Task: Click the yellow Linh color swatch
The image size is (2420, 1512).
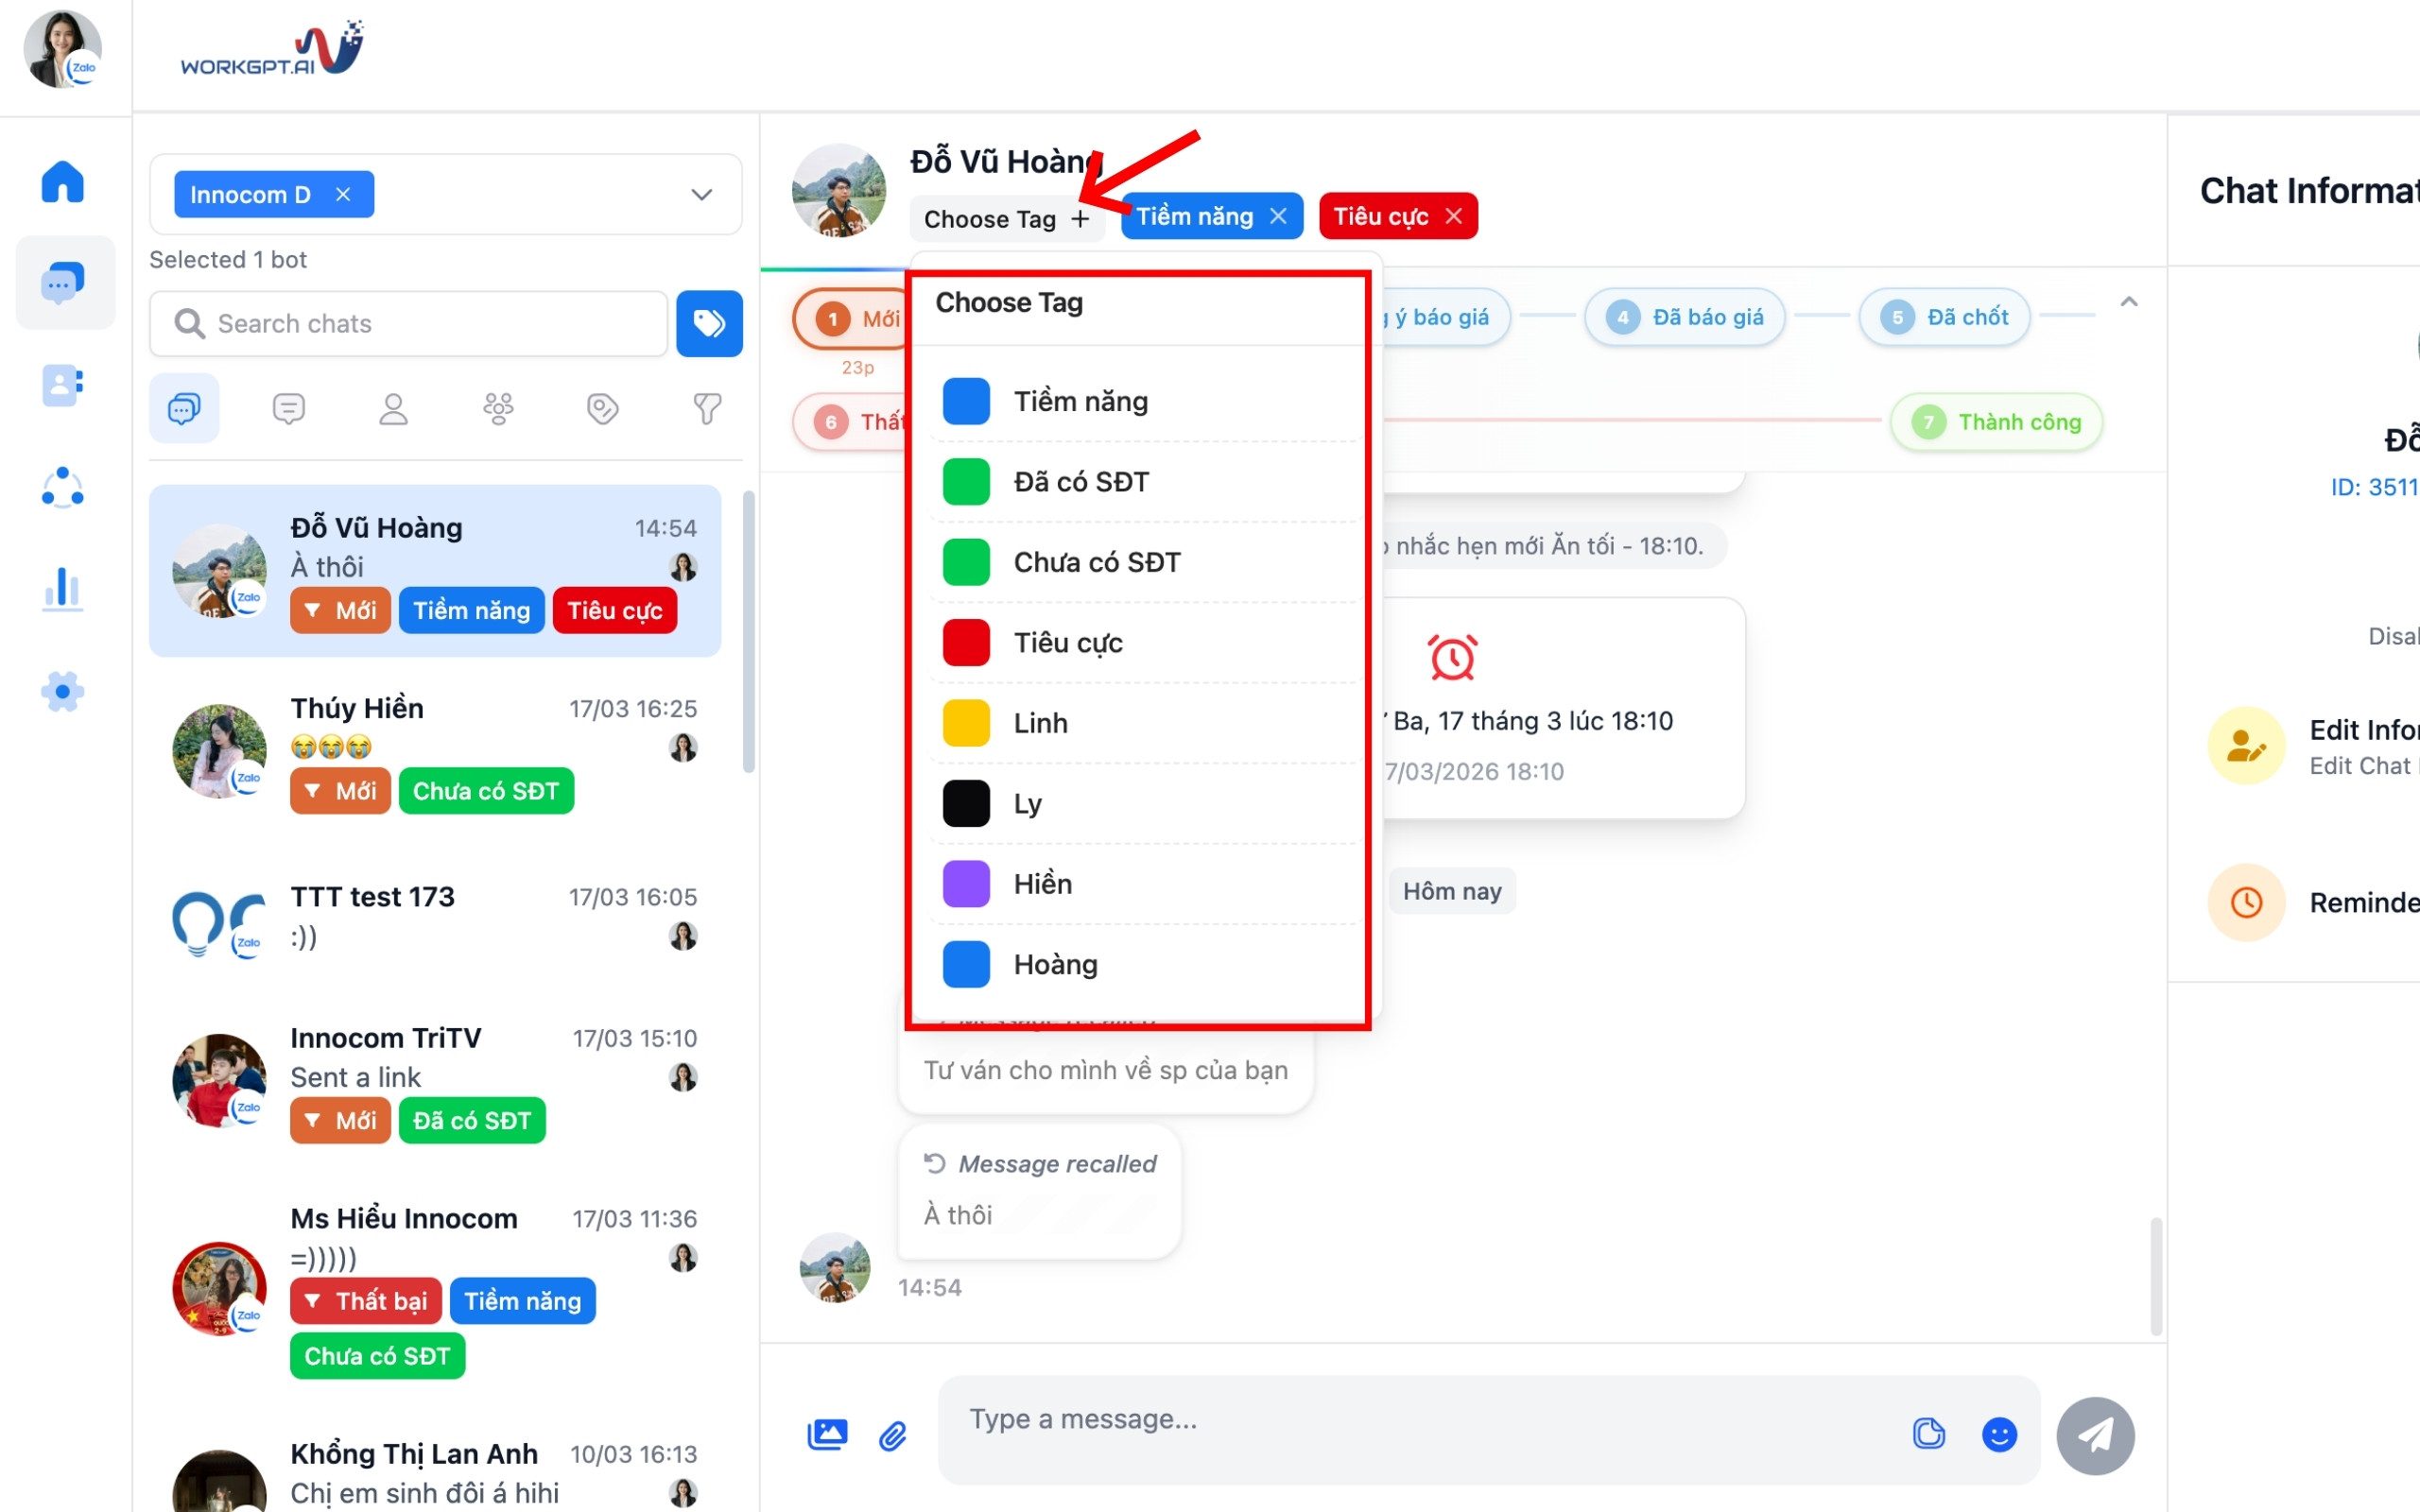Action: 966,723
